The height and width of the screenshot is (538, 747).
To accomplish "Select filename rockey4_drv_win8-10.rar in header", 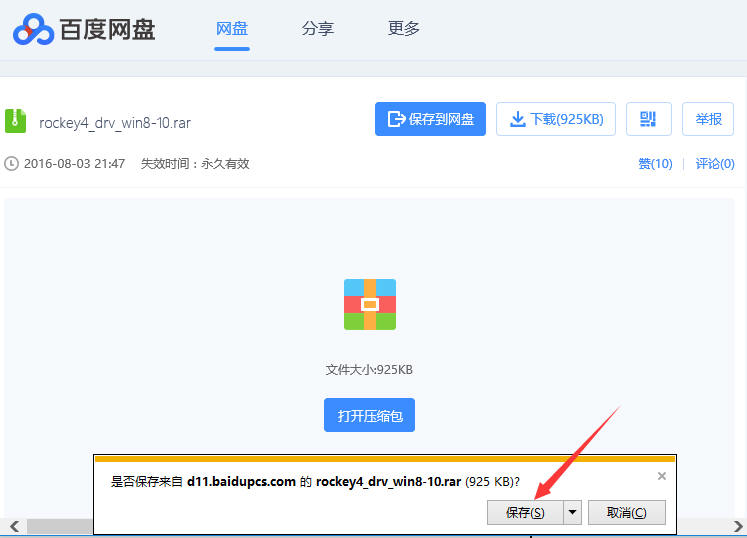I will tap(115, 123).
